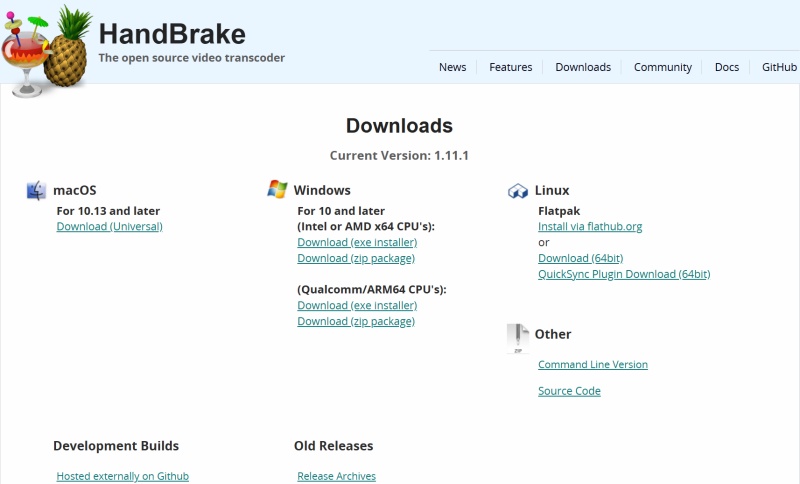Image resolution: width=800 pixels, height=484 pixels.
Task: Open the Features page from navigation
Action: [510, 67]
